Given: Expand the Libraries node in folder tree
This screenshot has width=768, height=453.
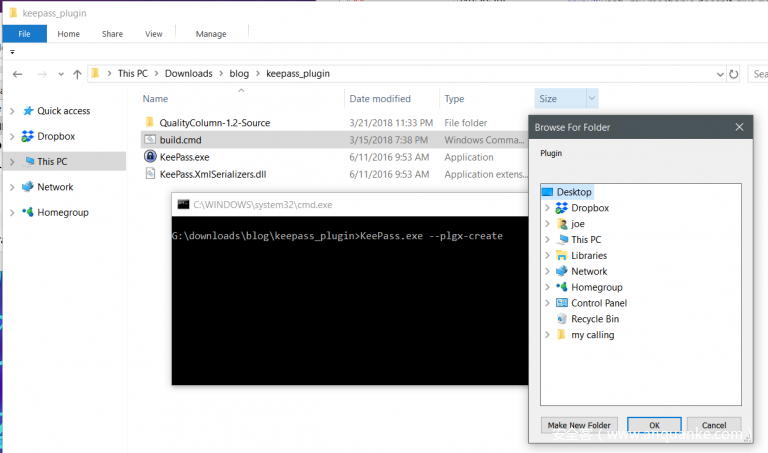Looking at the screenshot, I should point(548,256).
